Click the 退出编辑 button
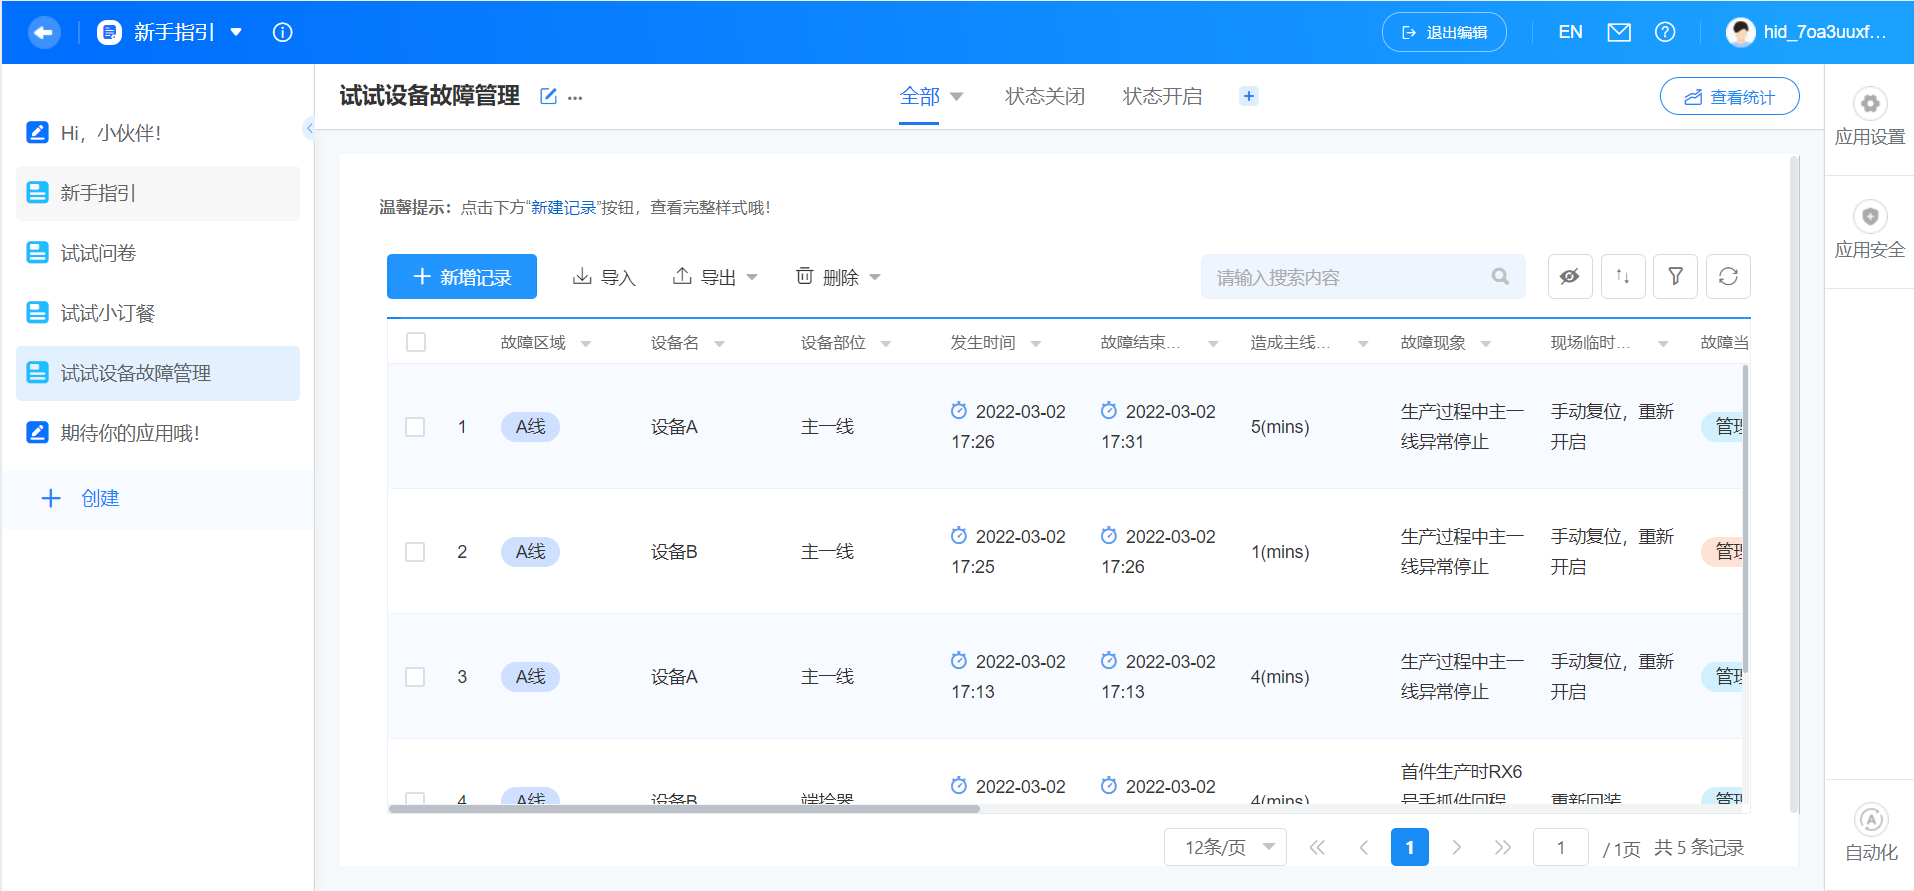Screen dimensions: 1914x891 (x=1444, y=32)
